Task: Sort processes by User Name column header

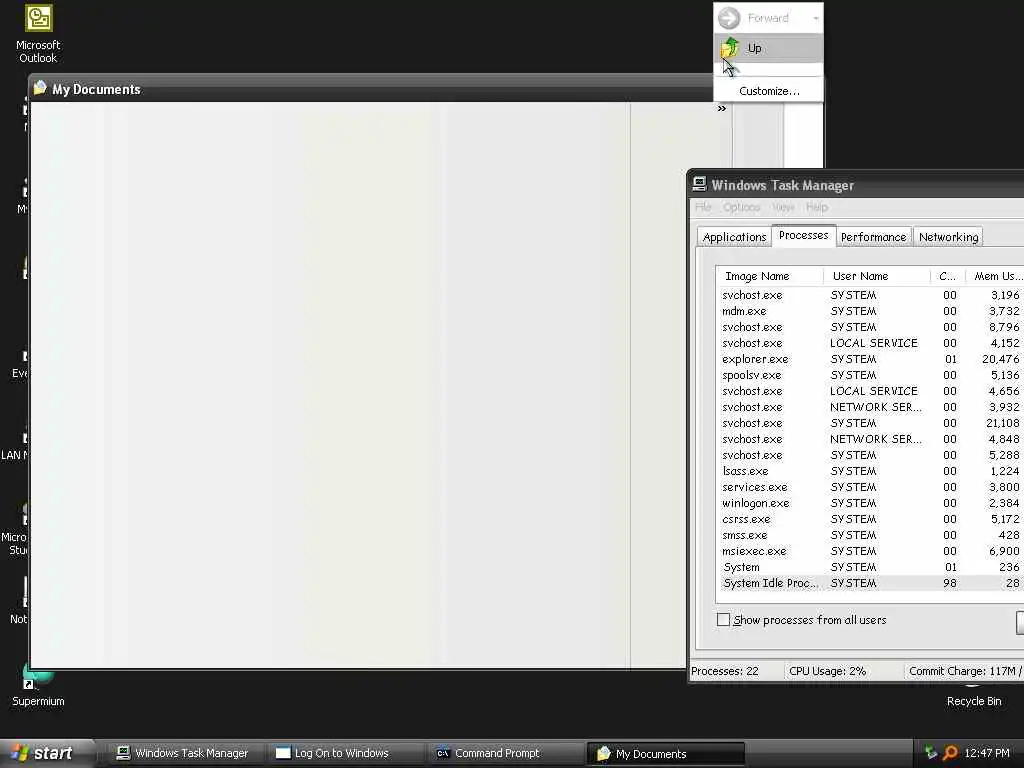Action: coord(876,276)
